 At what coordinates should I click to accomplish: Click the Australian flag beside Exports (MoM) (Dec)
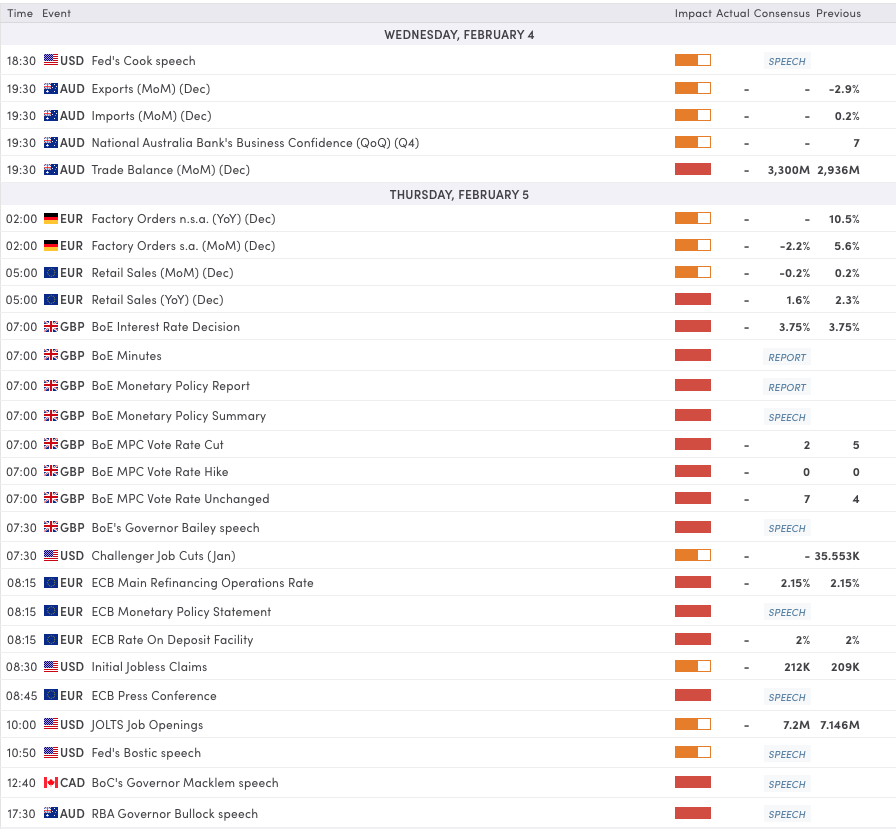[x=51, y=89]
